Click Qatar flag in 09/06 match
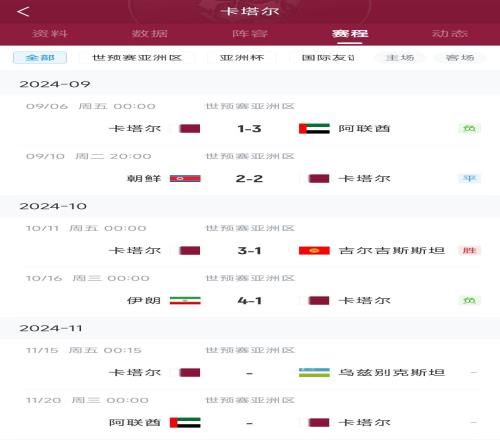Image resolution: width=500 pixels, height=440 pixels. [190, 128]
